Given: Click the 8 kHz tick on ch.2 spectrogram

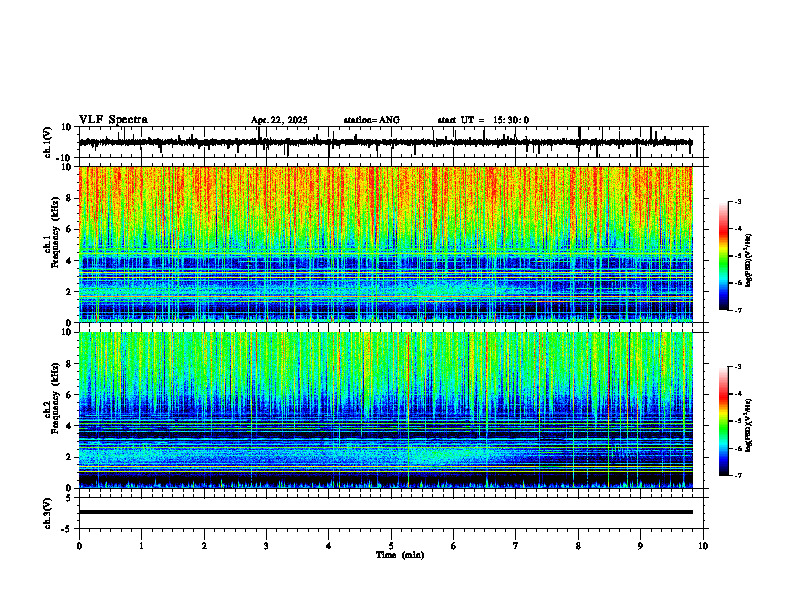Looking at the screenshot, I should click(x=70, y=364).
